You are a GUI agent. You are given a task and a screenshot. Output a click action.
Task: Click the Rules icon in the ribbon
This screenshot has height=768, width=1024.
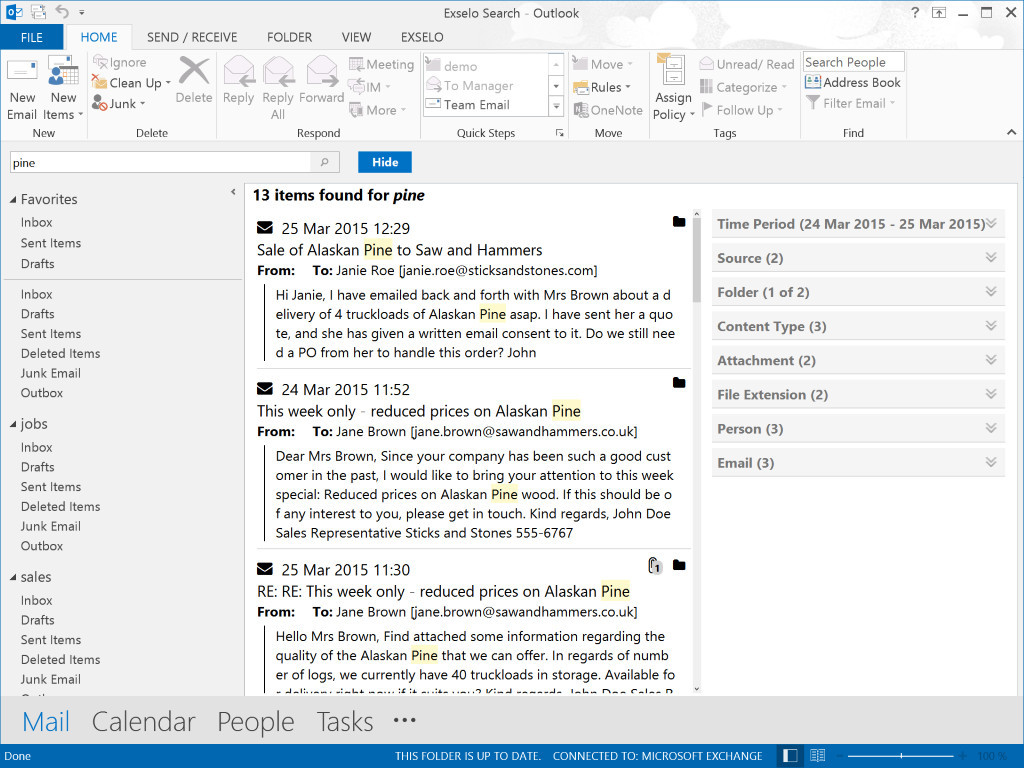581,88
